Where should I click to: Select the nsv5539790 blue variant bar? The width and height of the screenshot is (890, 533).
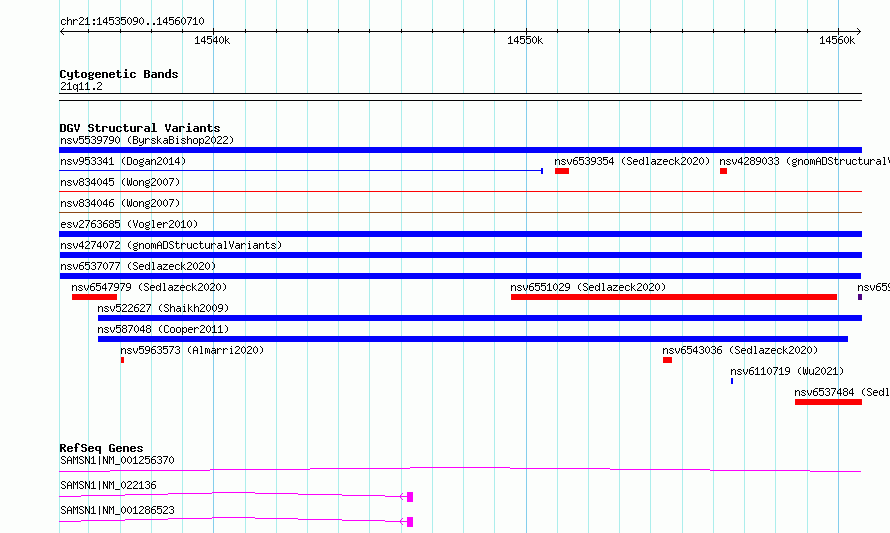point(460,150)
